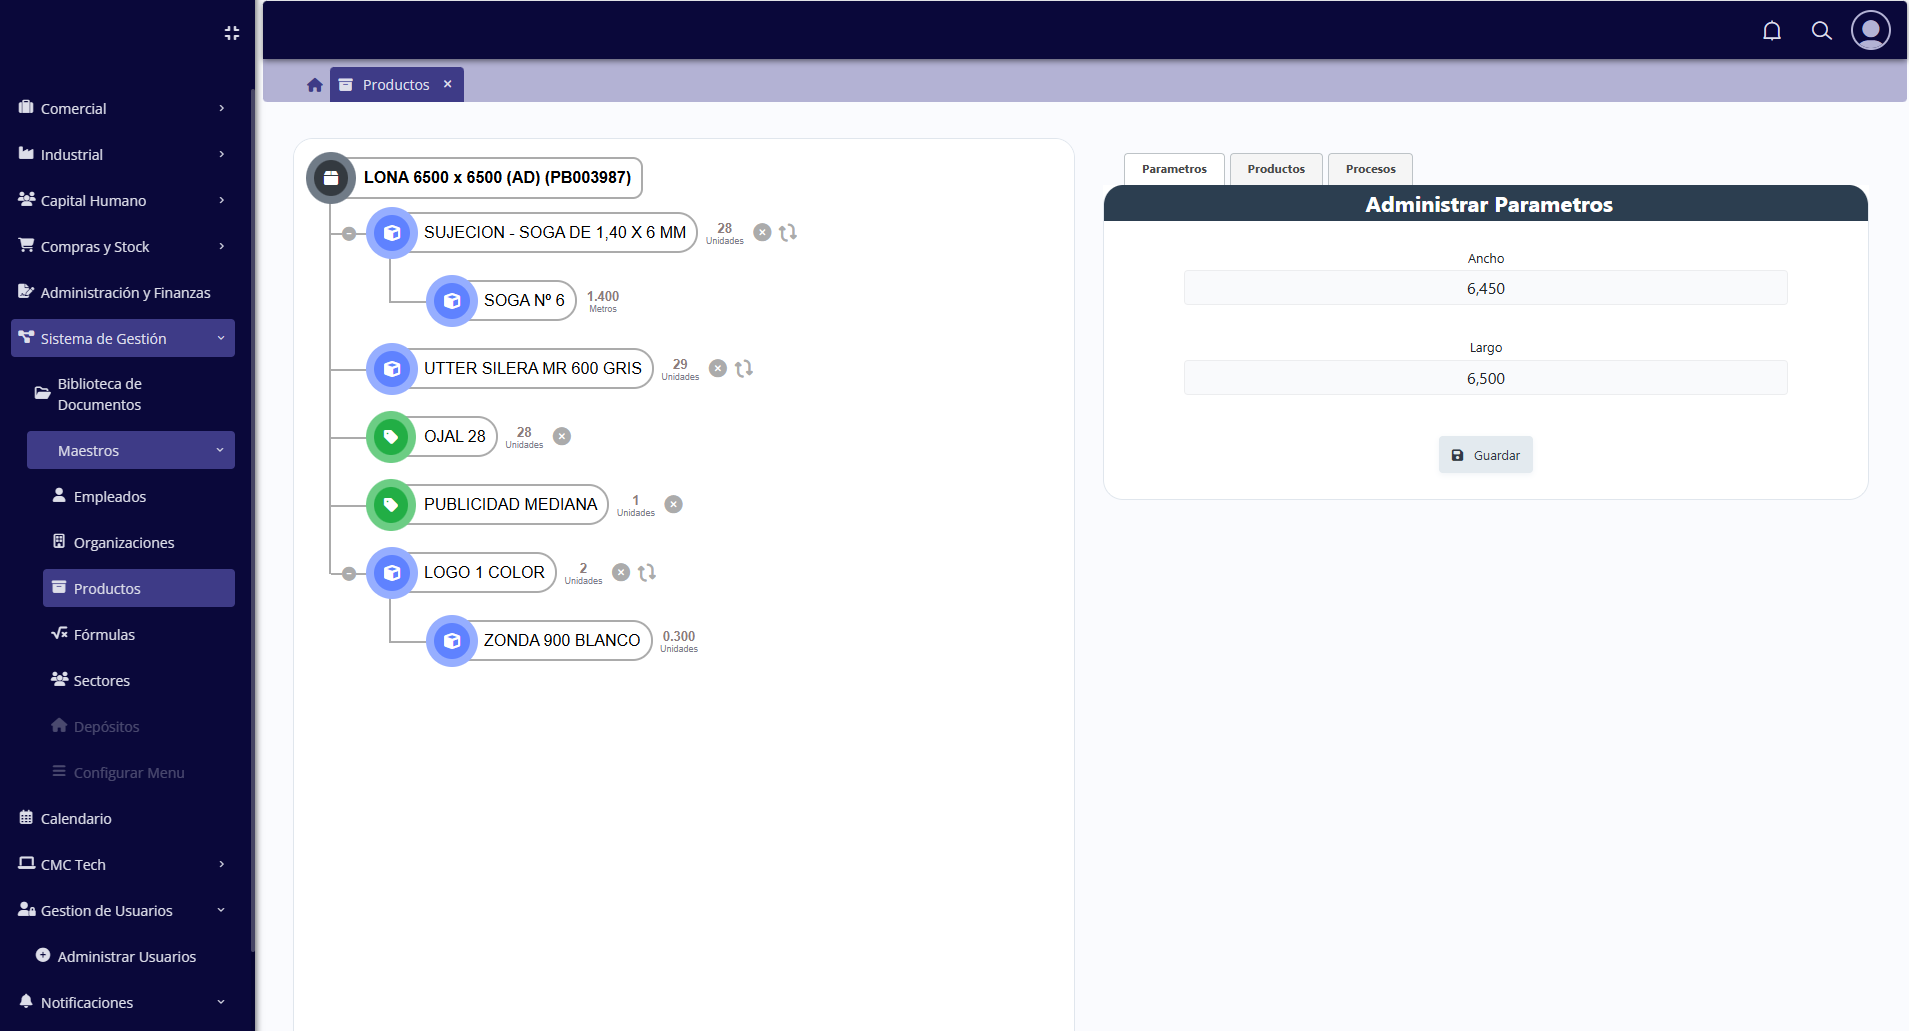Open search with the magnifier icon
1909x1031 pixels.
1821,31
